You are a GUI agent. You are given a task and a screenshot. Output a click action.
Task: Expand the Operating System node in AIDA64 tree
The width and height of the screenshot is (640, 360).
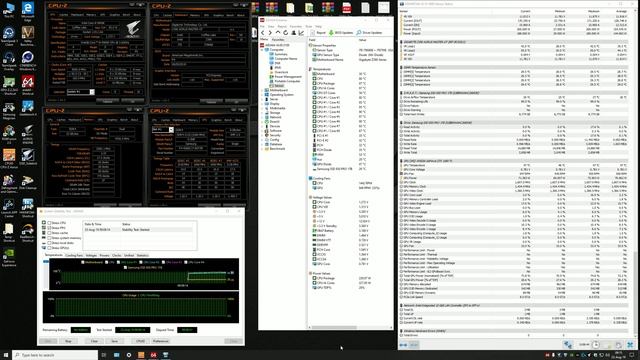(x=262, y=95)
